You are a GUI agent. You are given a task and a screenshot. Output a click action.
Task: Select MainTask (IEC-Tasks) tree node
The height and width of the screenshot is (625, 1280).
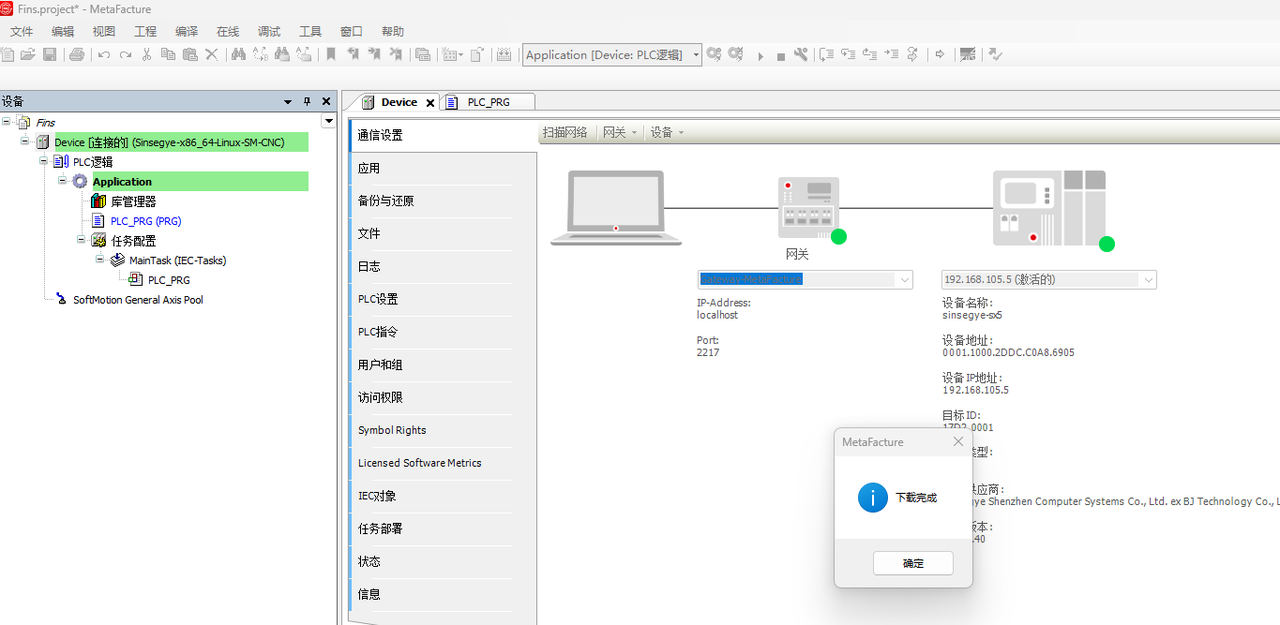(177, 260)
